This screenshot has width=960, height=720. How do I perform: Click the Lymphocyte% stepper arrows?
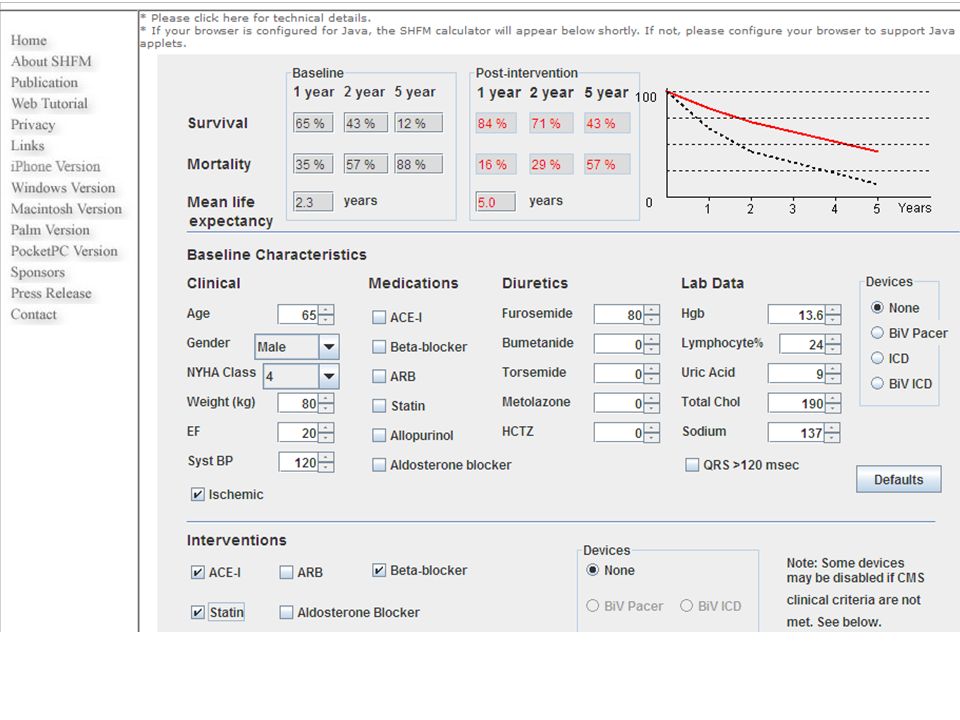833,344
